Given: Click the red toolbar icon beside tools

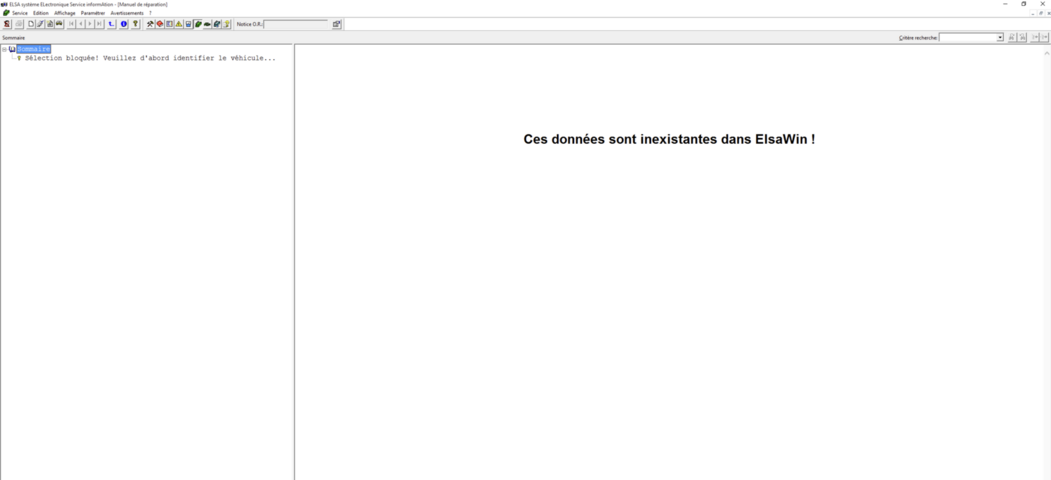Looking at the screenshot, I should [160, 24].
